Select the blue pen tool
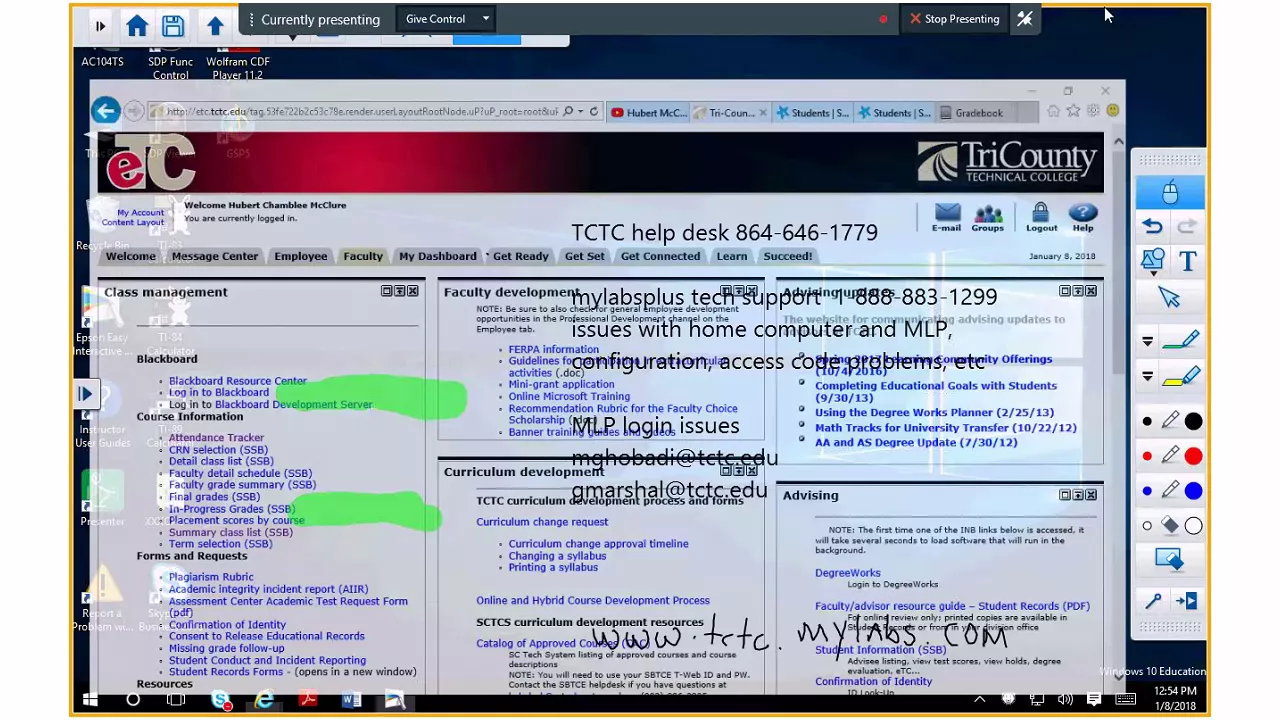Screen dimensions: 1280x720 (1170, 491)
